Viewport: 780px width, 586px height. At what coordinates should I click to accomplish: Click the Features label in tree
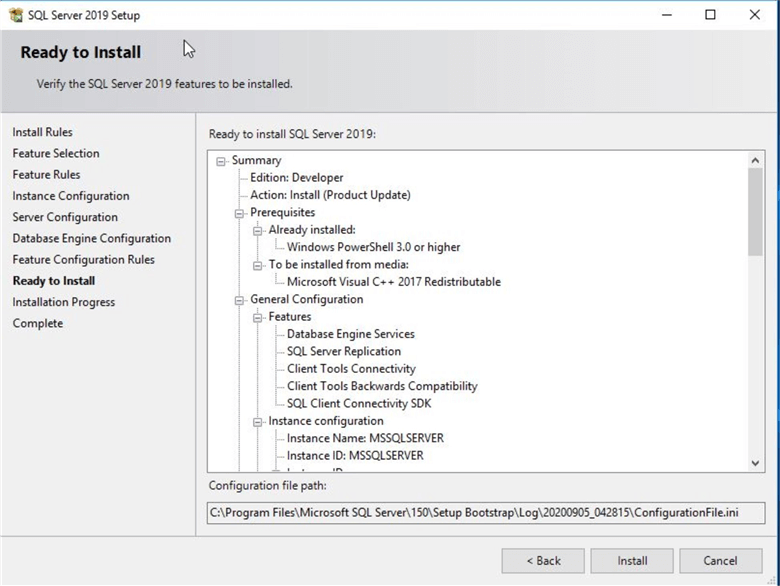(x=290, y=317)
